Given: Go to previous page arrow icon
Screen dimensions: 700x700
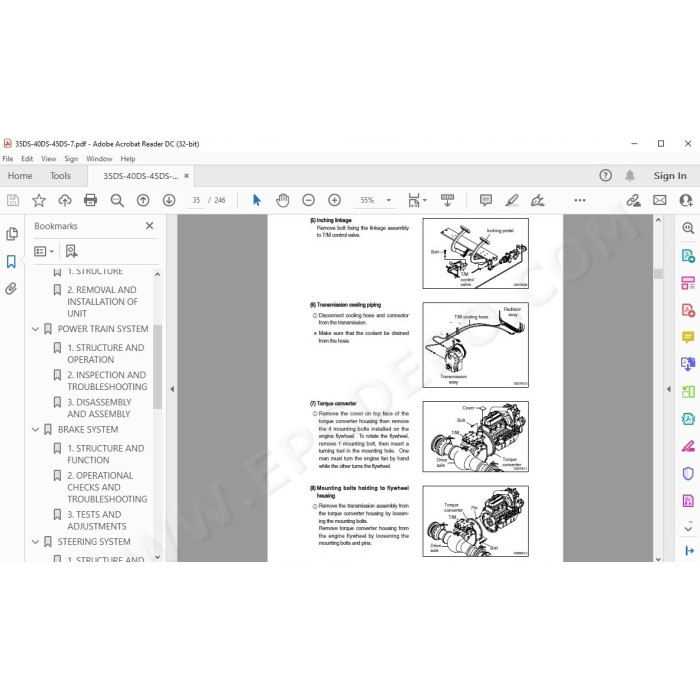Looking at the screenshot, I should [143, 200].
